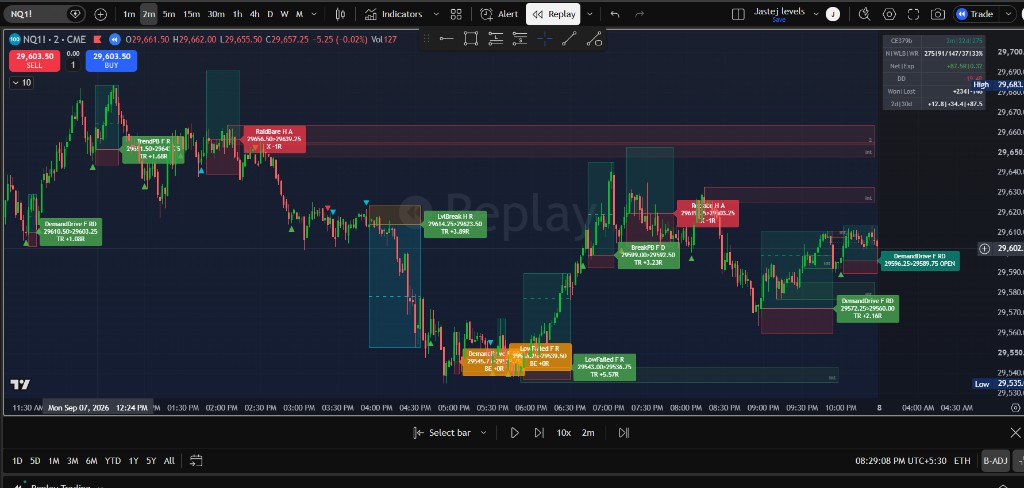
Task: Change the 10x replay speed
Action: (564, 432)
